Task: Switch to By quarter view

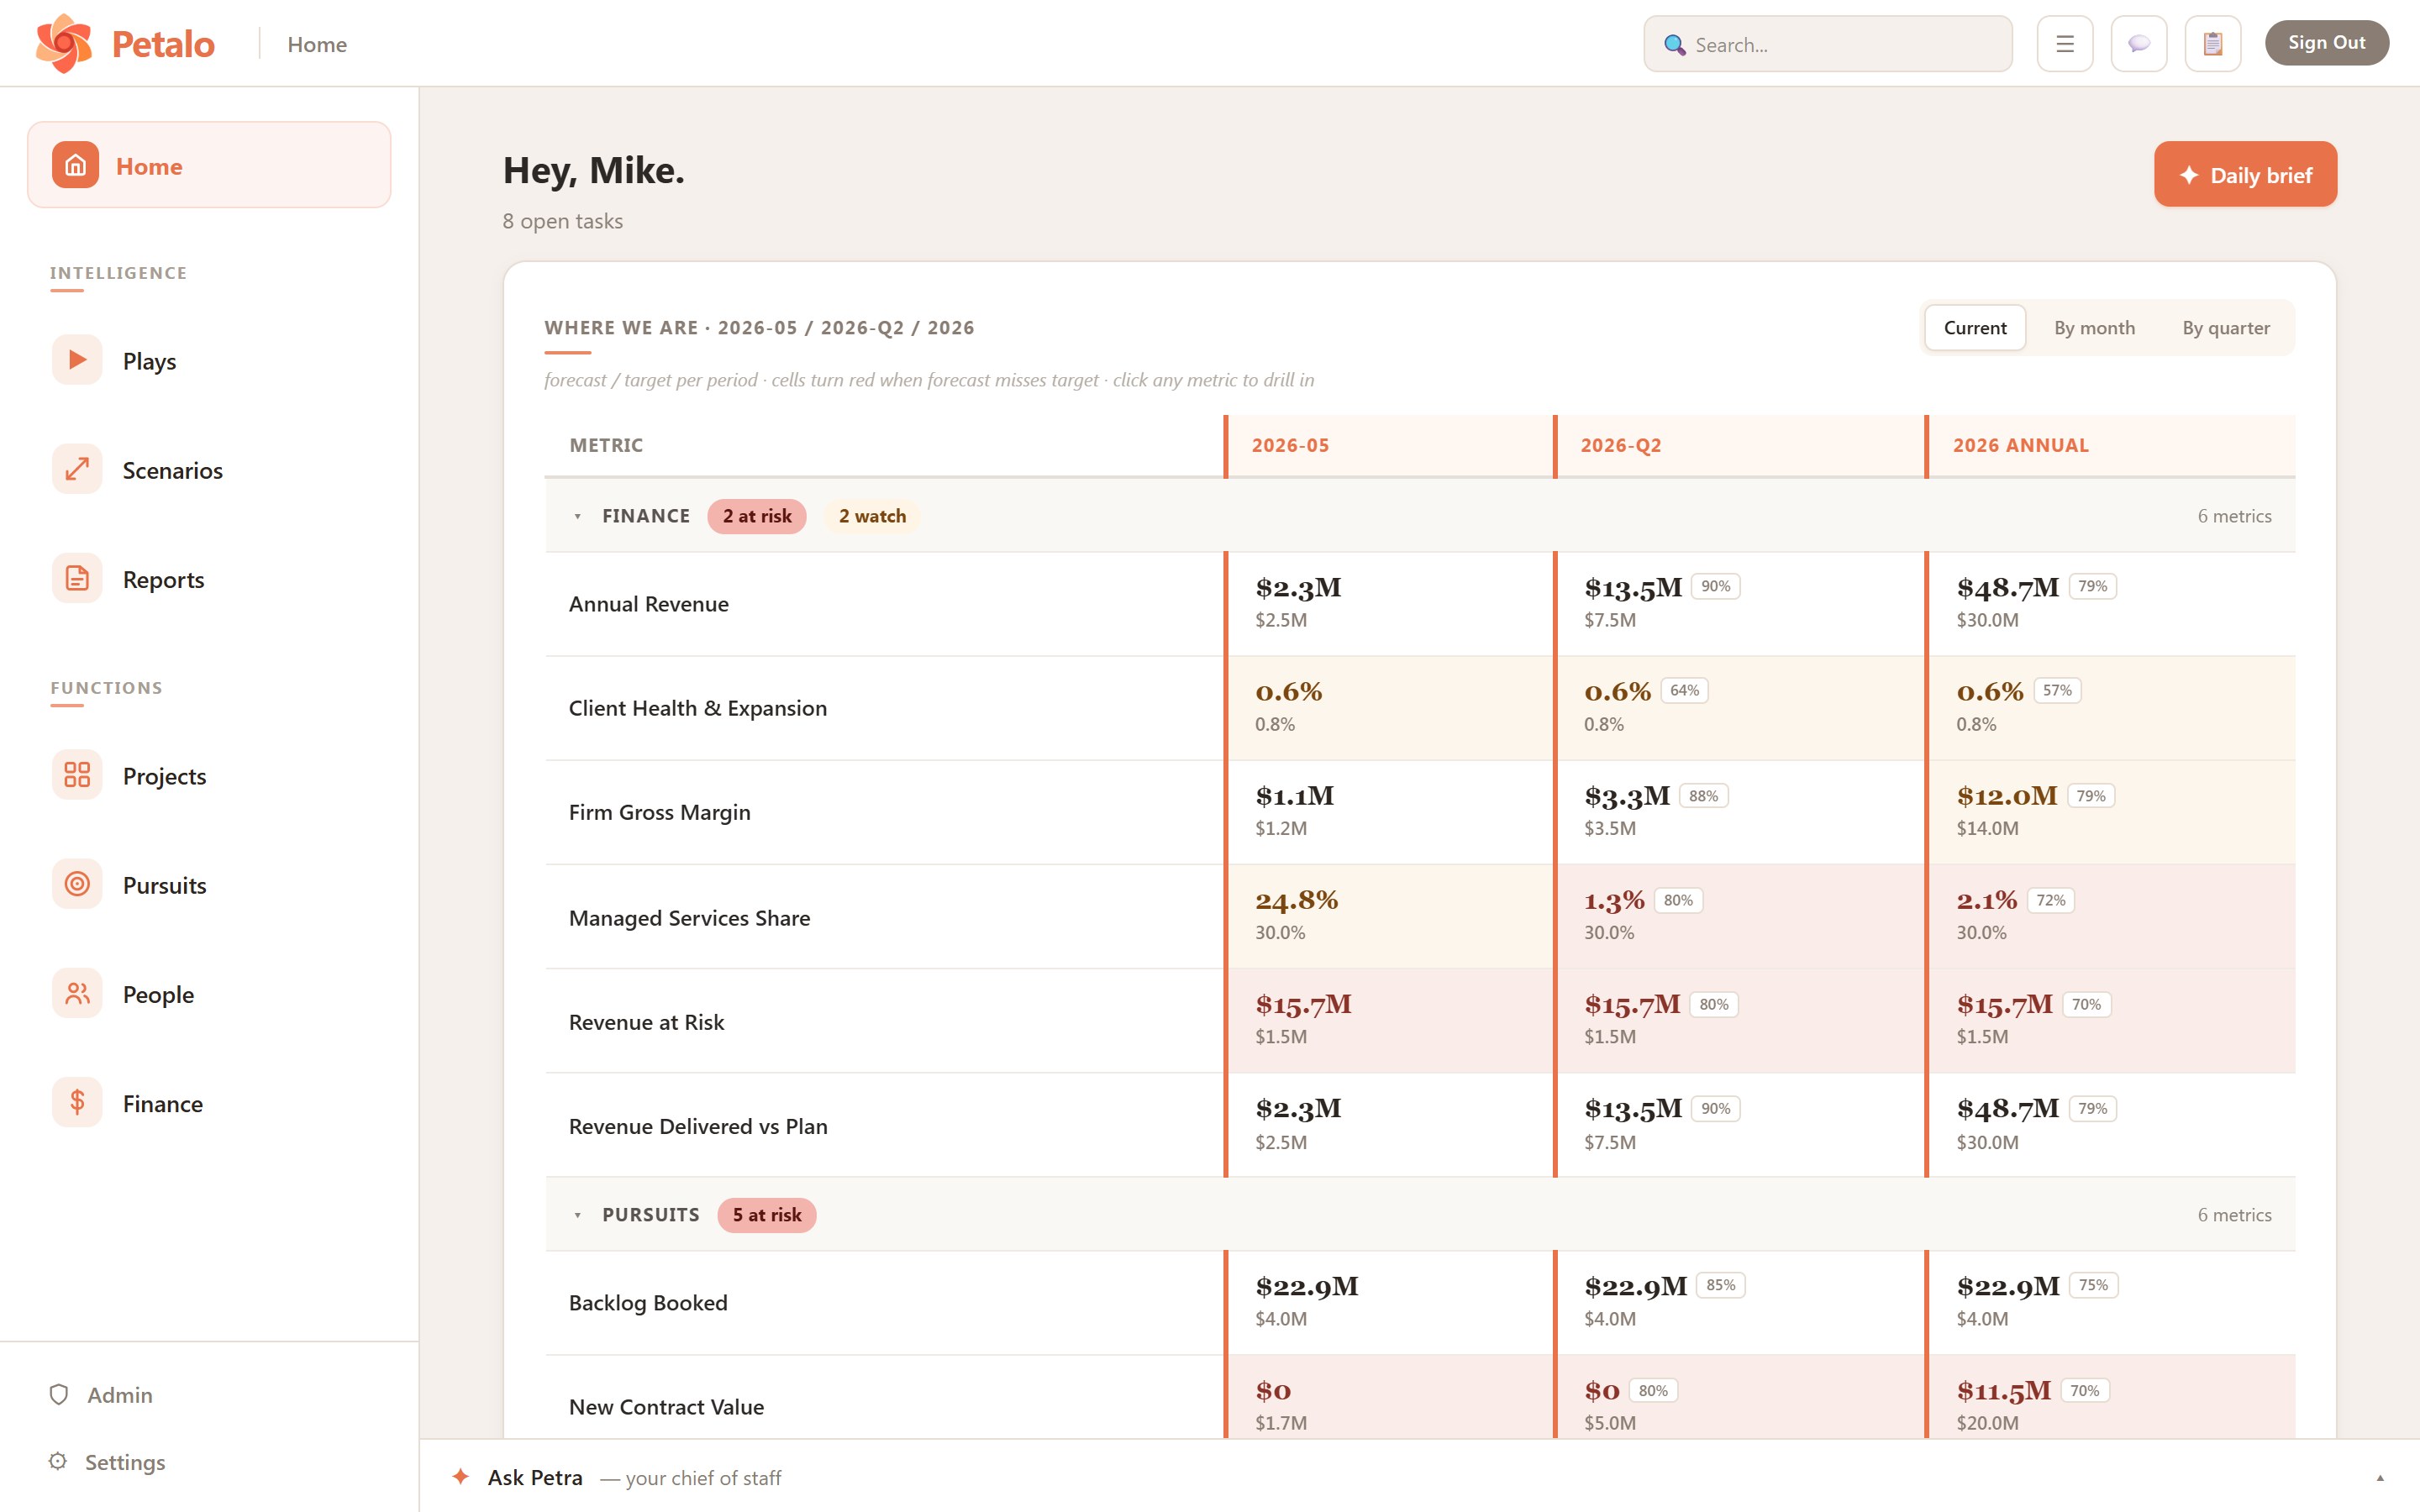Action: [x=2226, y=328]
